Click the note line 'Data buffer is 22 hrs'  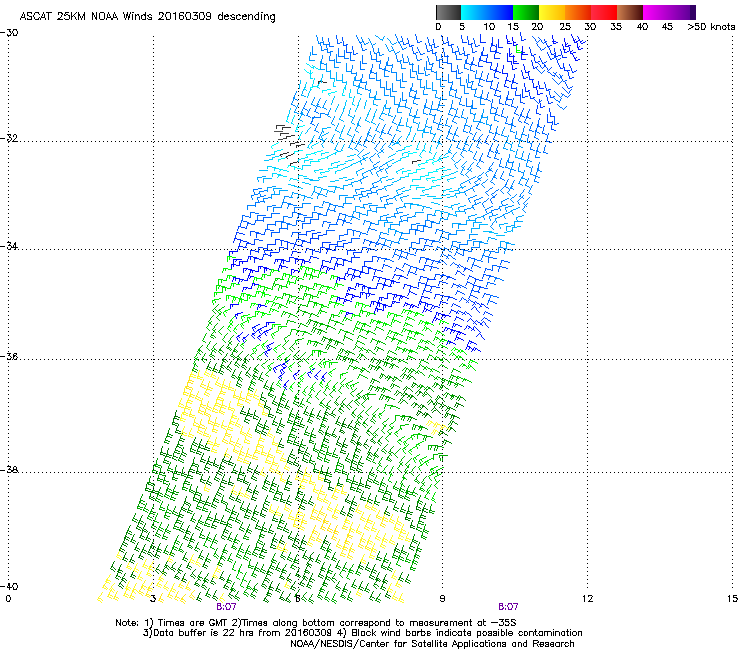point(362,633)
